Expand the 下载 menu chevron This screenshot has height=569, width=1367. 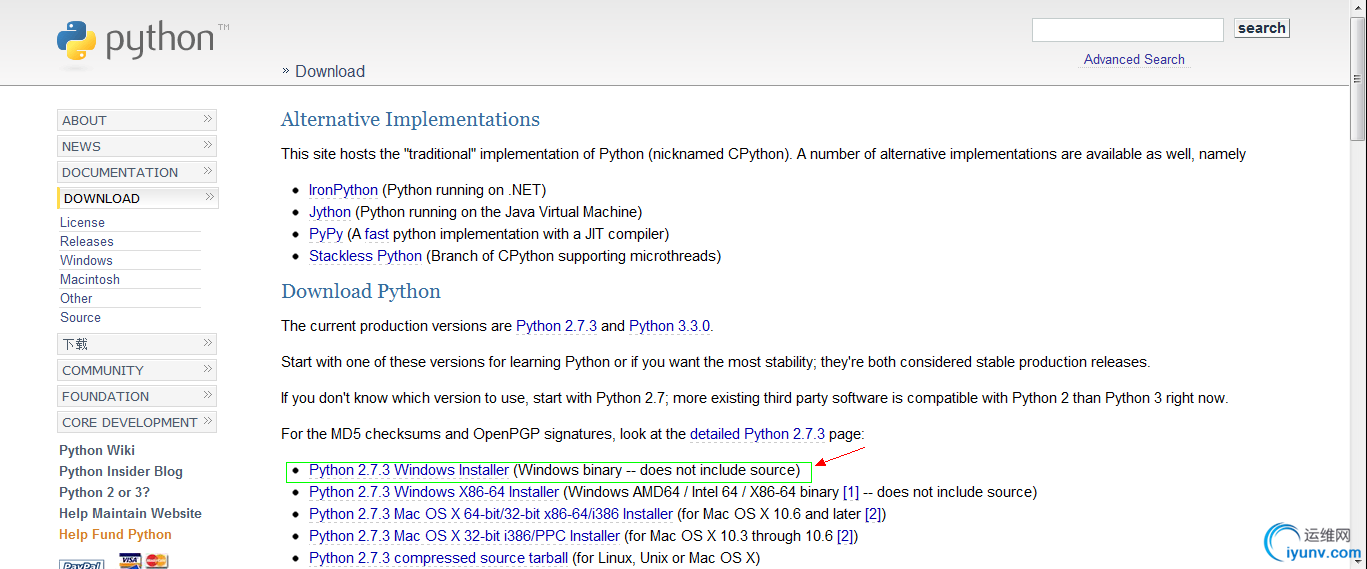click(x=207, y=343)
